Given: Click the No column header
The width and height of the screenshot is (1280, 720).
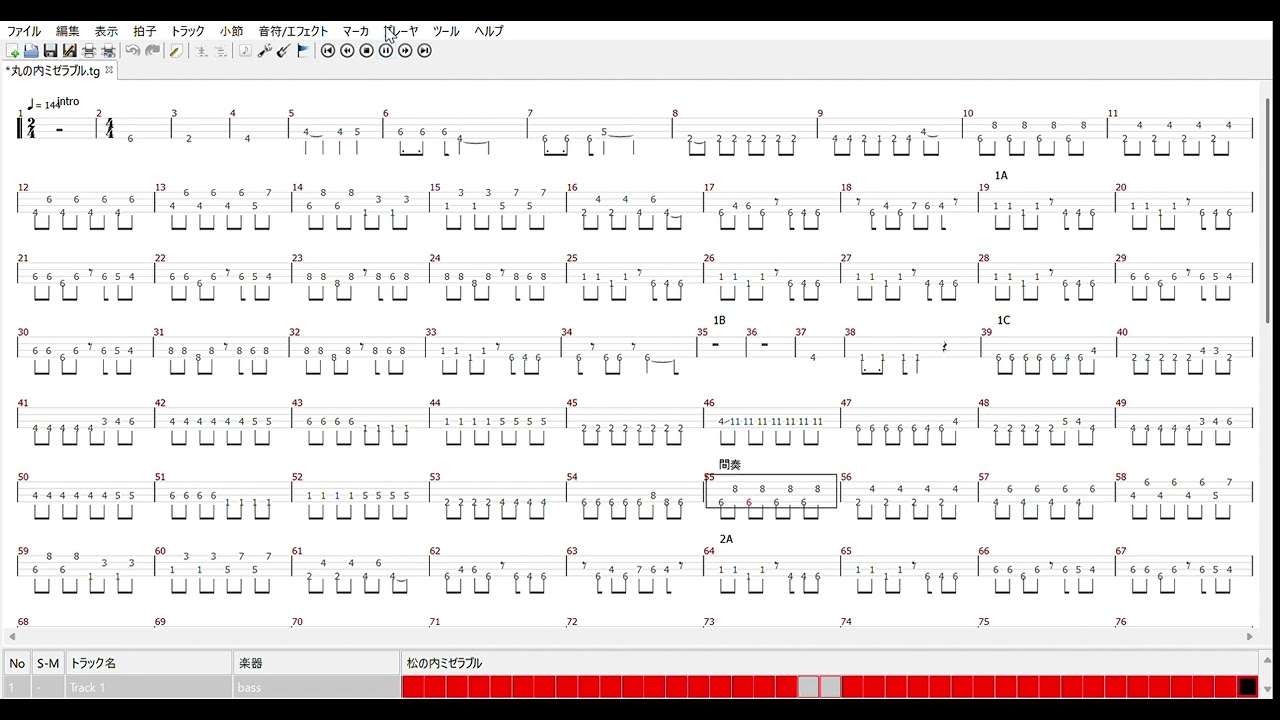Looking at the screenshot, I should click(x=17, y=663).
